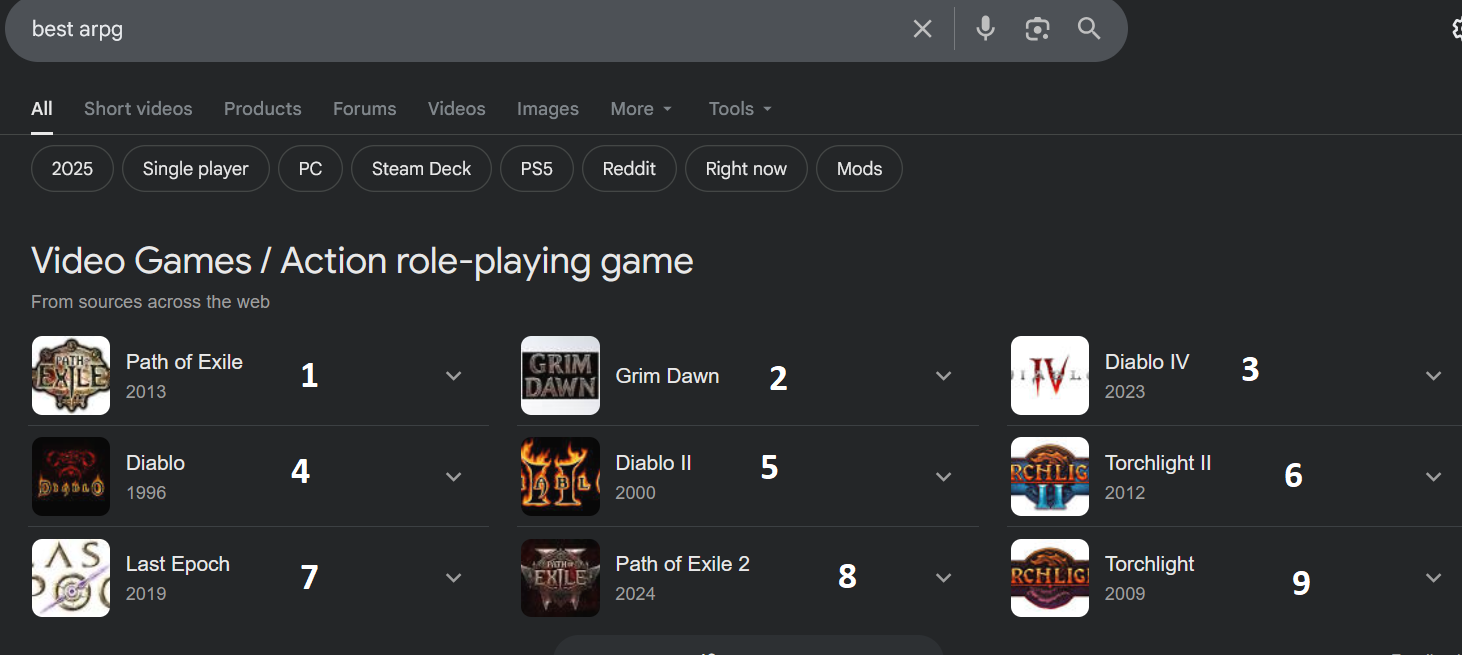The width and height of the screenshot is (1462, 655).
Task: Click the Diablo II title
Action: pyautogui.click(x=654, y=463)
